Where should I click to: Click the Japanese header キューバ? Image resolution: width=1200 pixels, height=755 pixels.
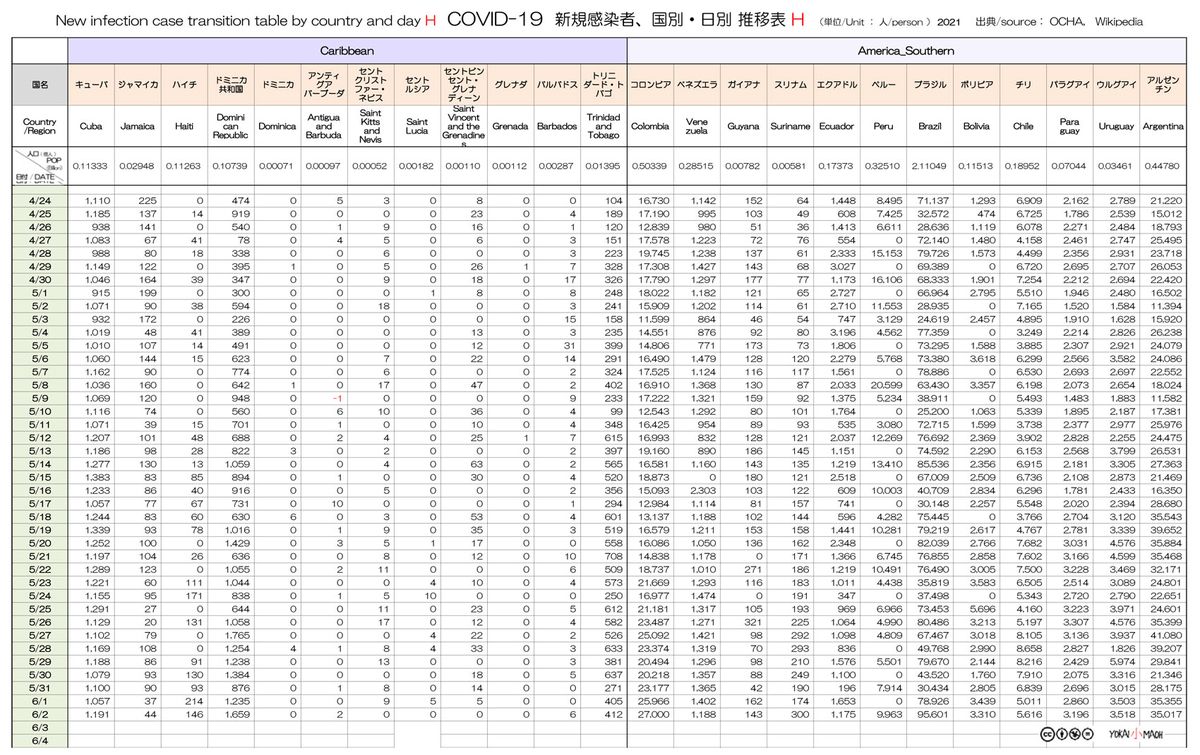(x=91, y=85)
